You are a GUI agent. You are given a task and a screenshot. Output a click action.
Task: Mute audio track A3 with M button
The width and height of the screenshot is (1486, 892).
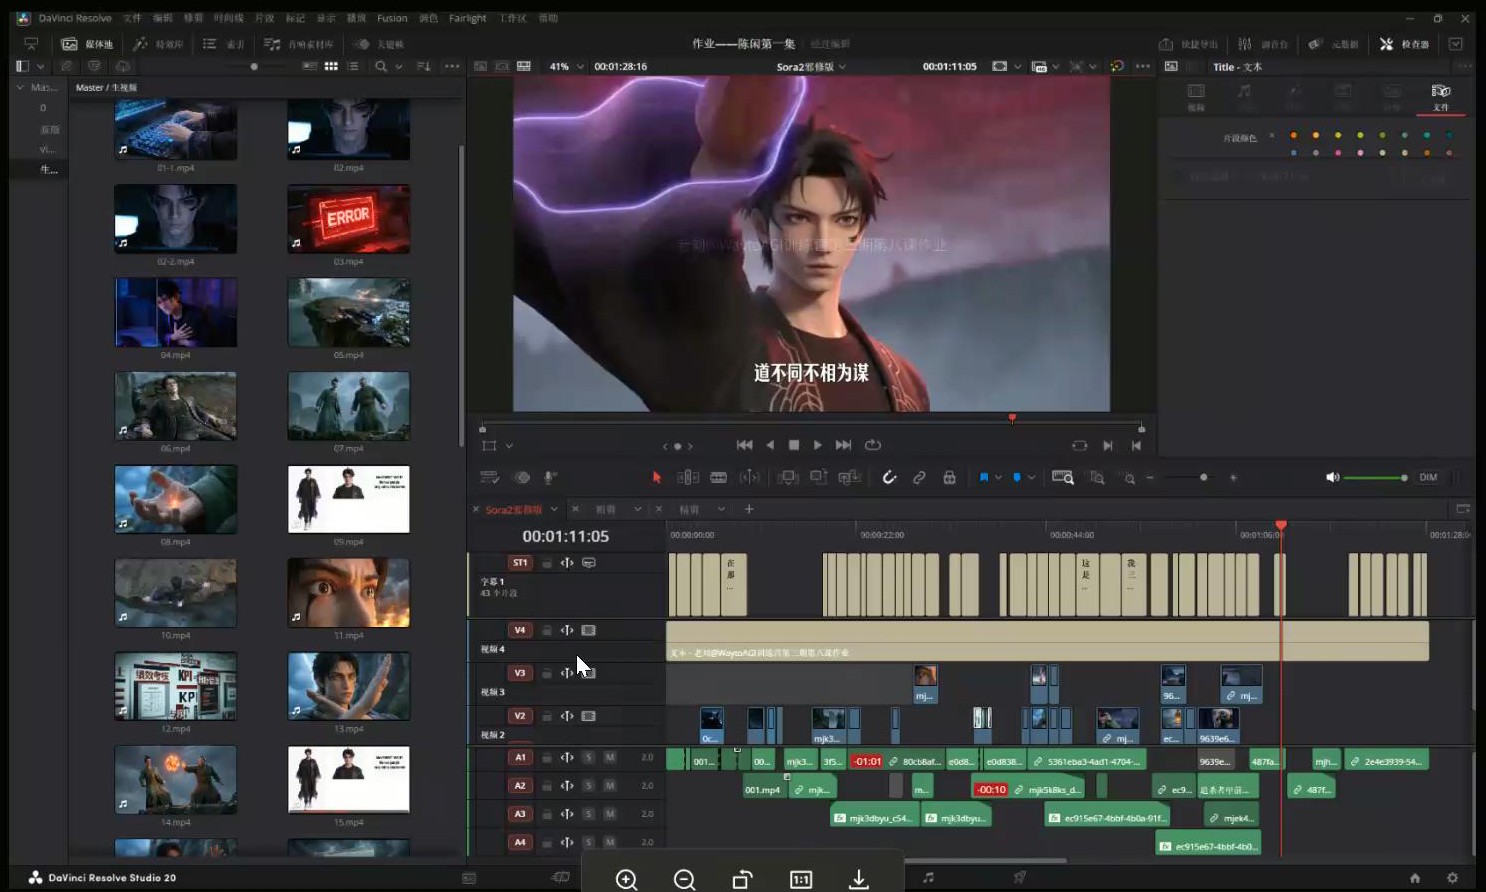[x=610, y=814]
